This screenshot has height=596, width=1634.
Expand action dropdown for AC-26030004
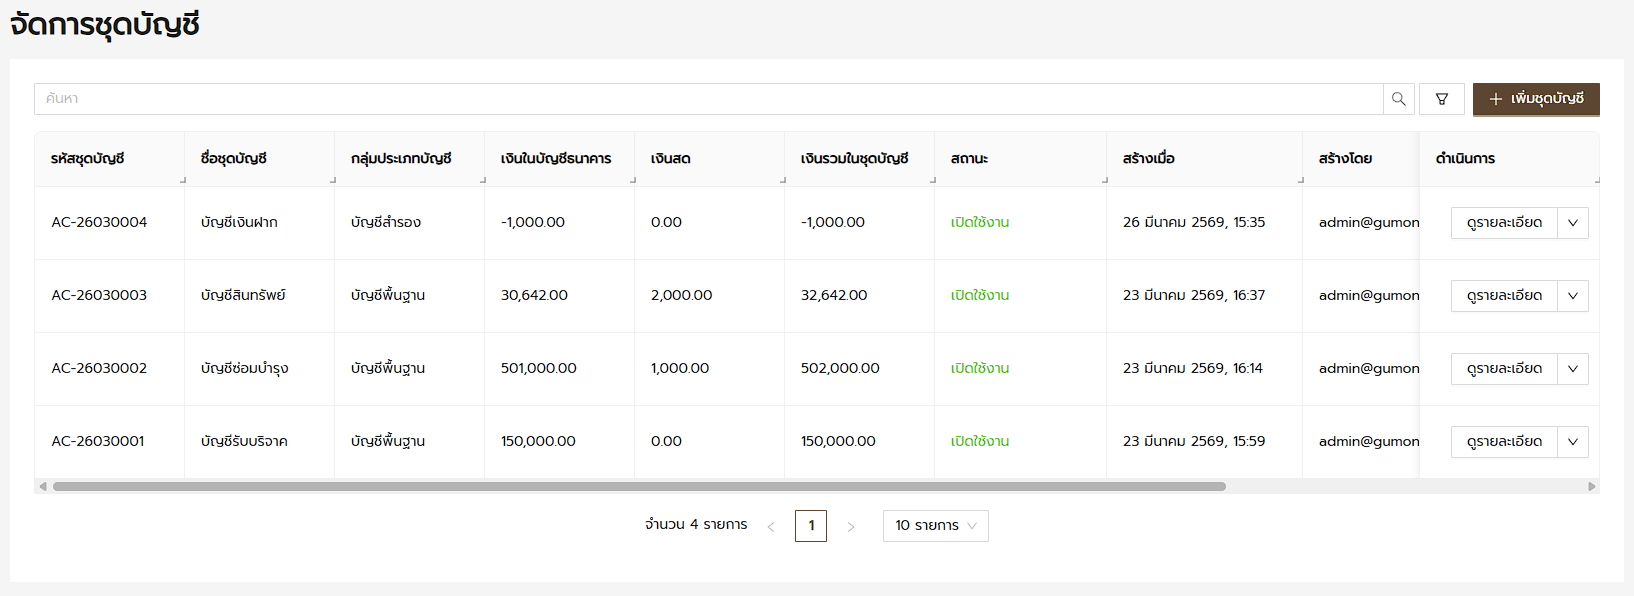pos(1572,223)
